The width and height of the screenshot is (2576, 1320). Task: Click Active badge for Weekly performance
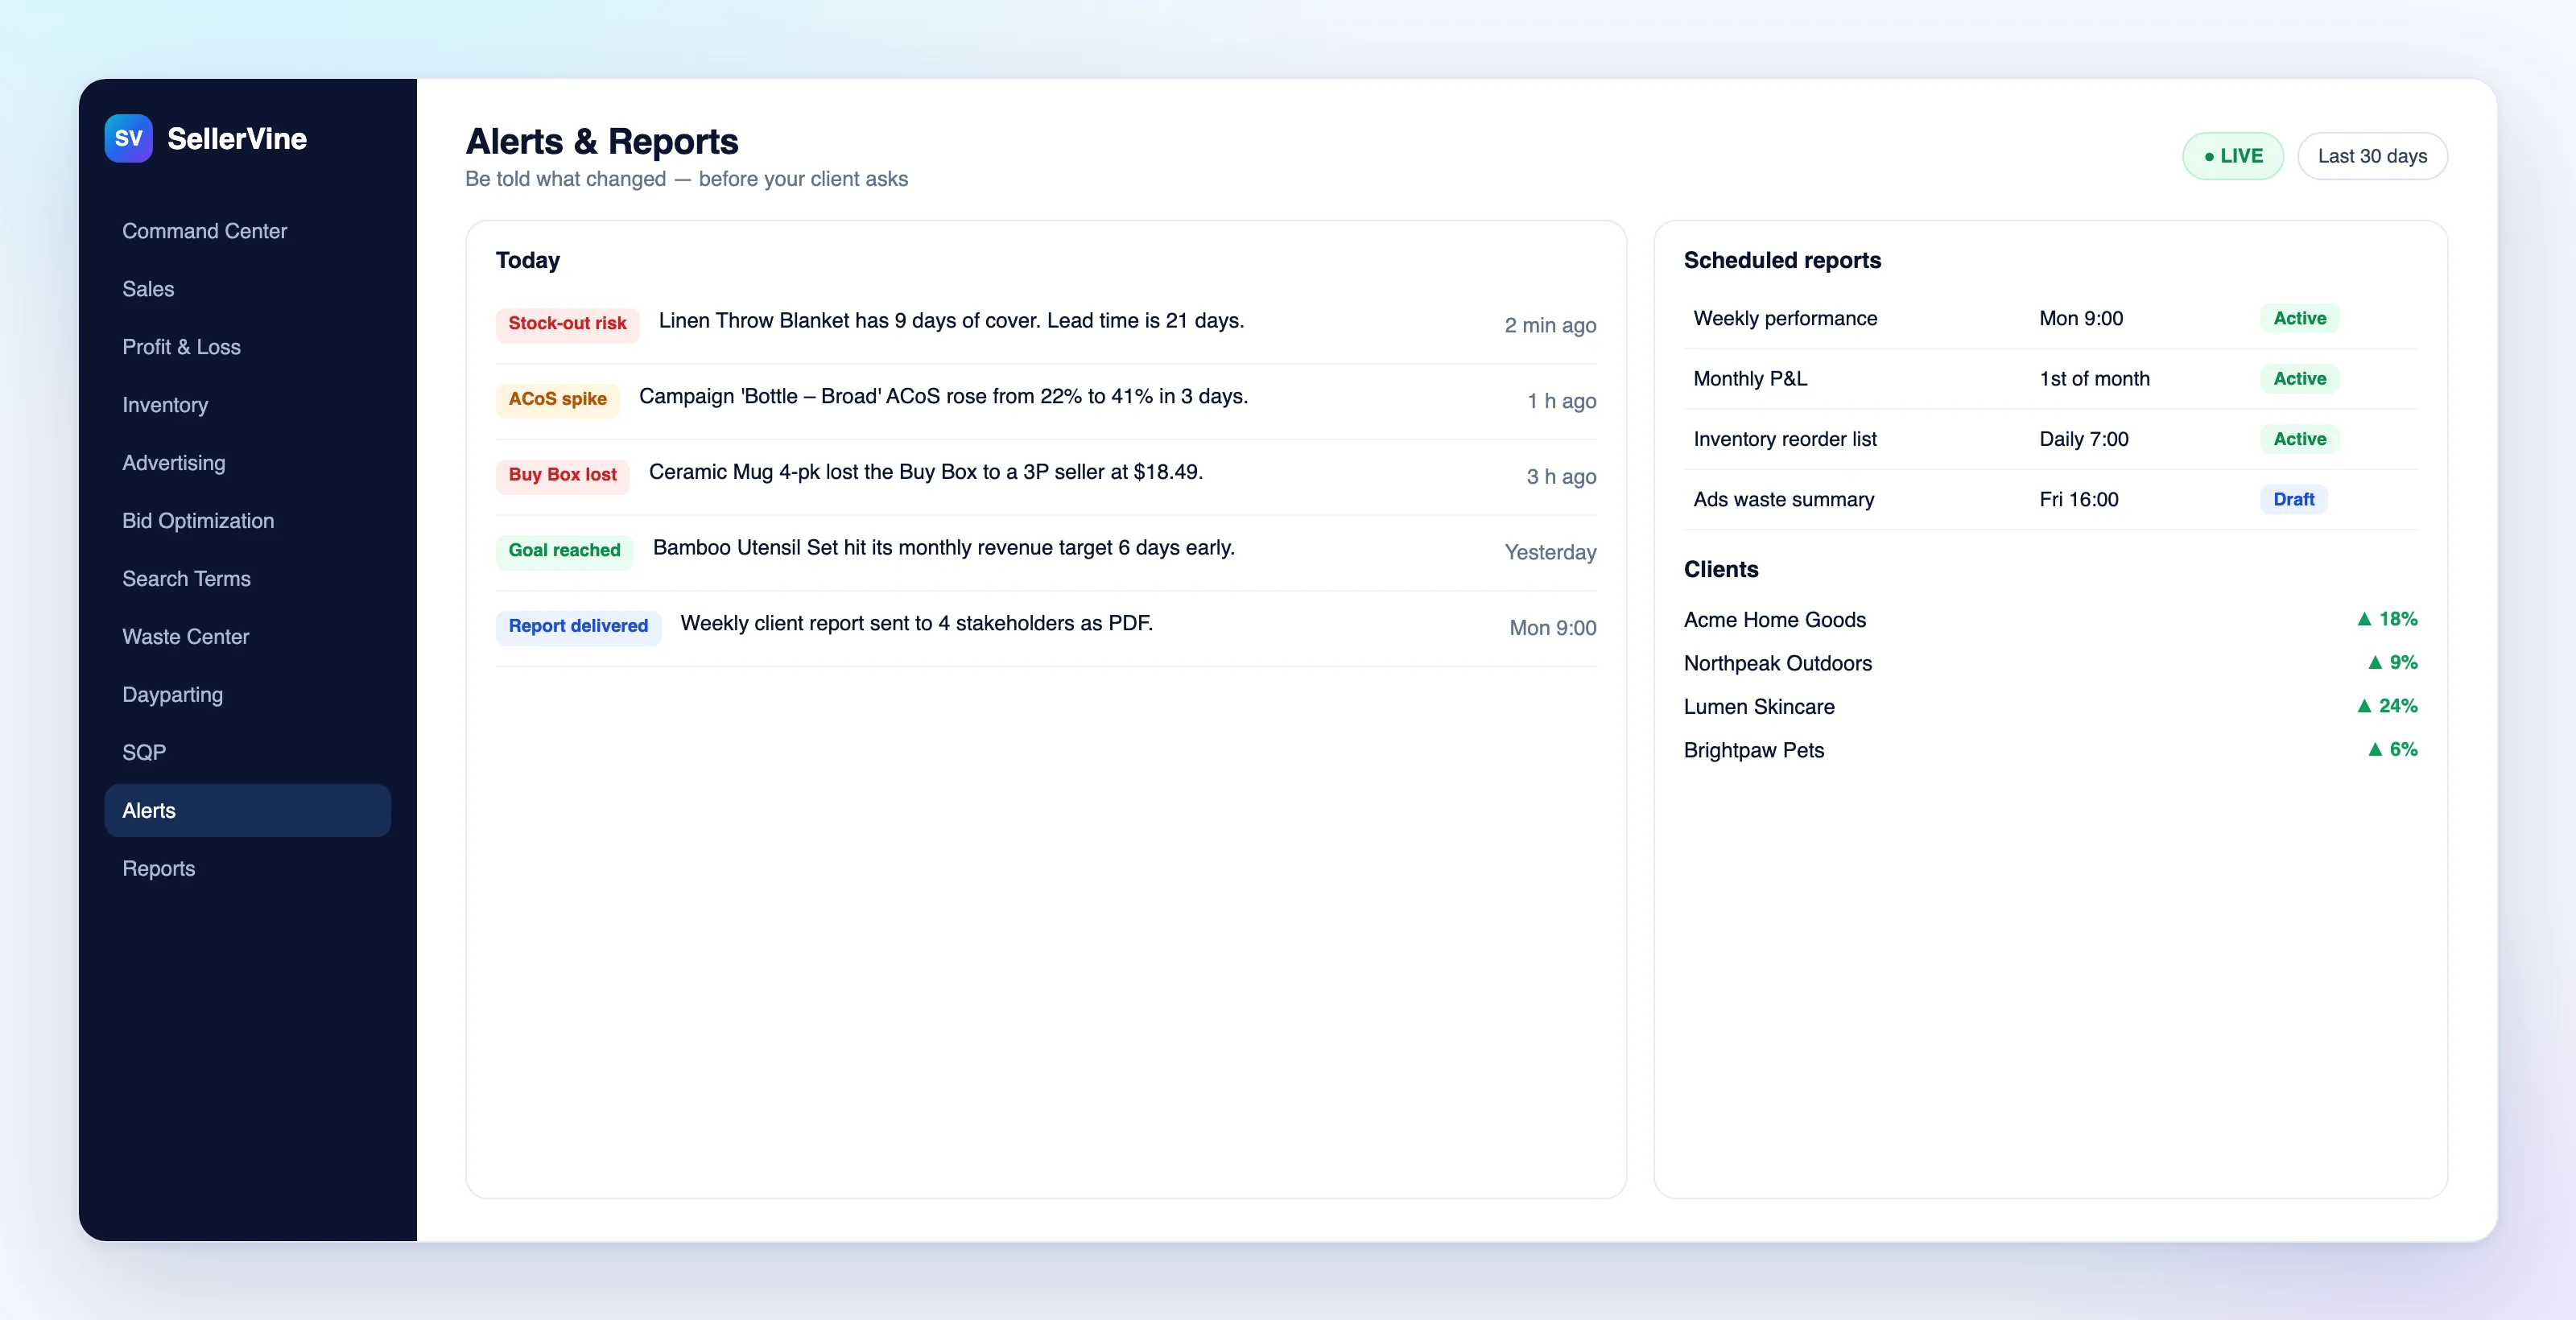(x=2299, y=319)
